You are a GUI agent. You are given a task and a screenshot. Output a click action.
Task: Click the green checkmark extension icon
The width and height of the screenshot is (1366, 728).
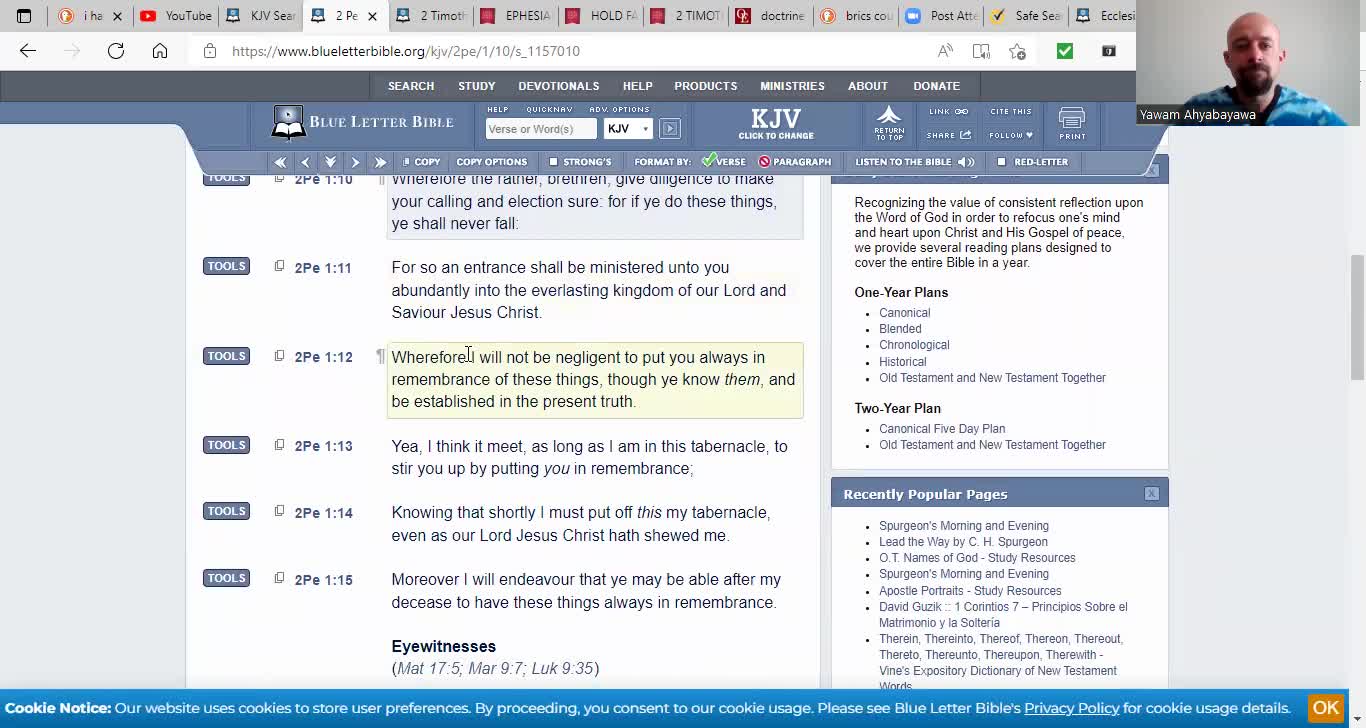pyautogui.click(x=1065, y=51)
